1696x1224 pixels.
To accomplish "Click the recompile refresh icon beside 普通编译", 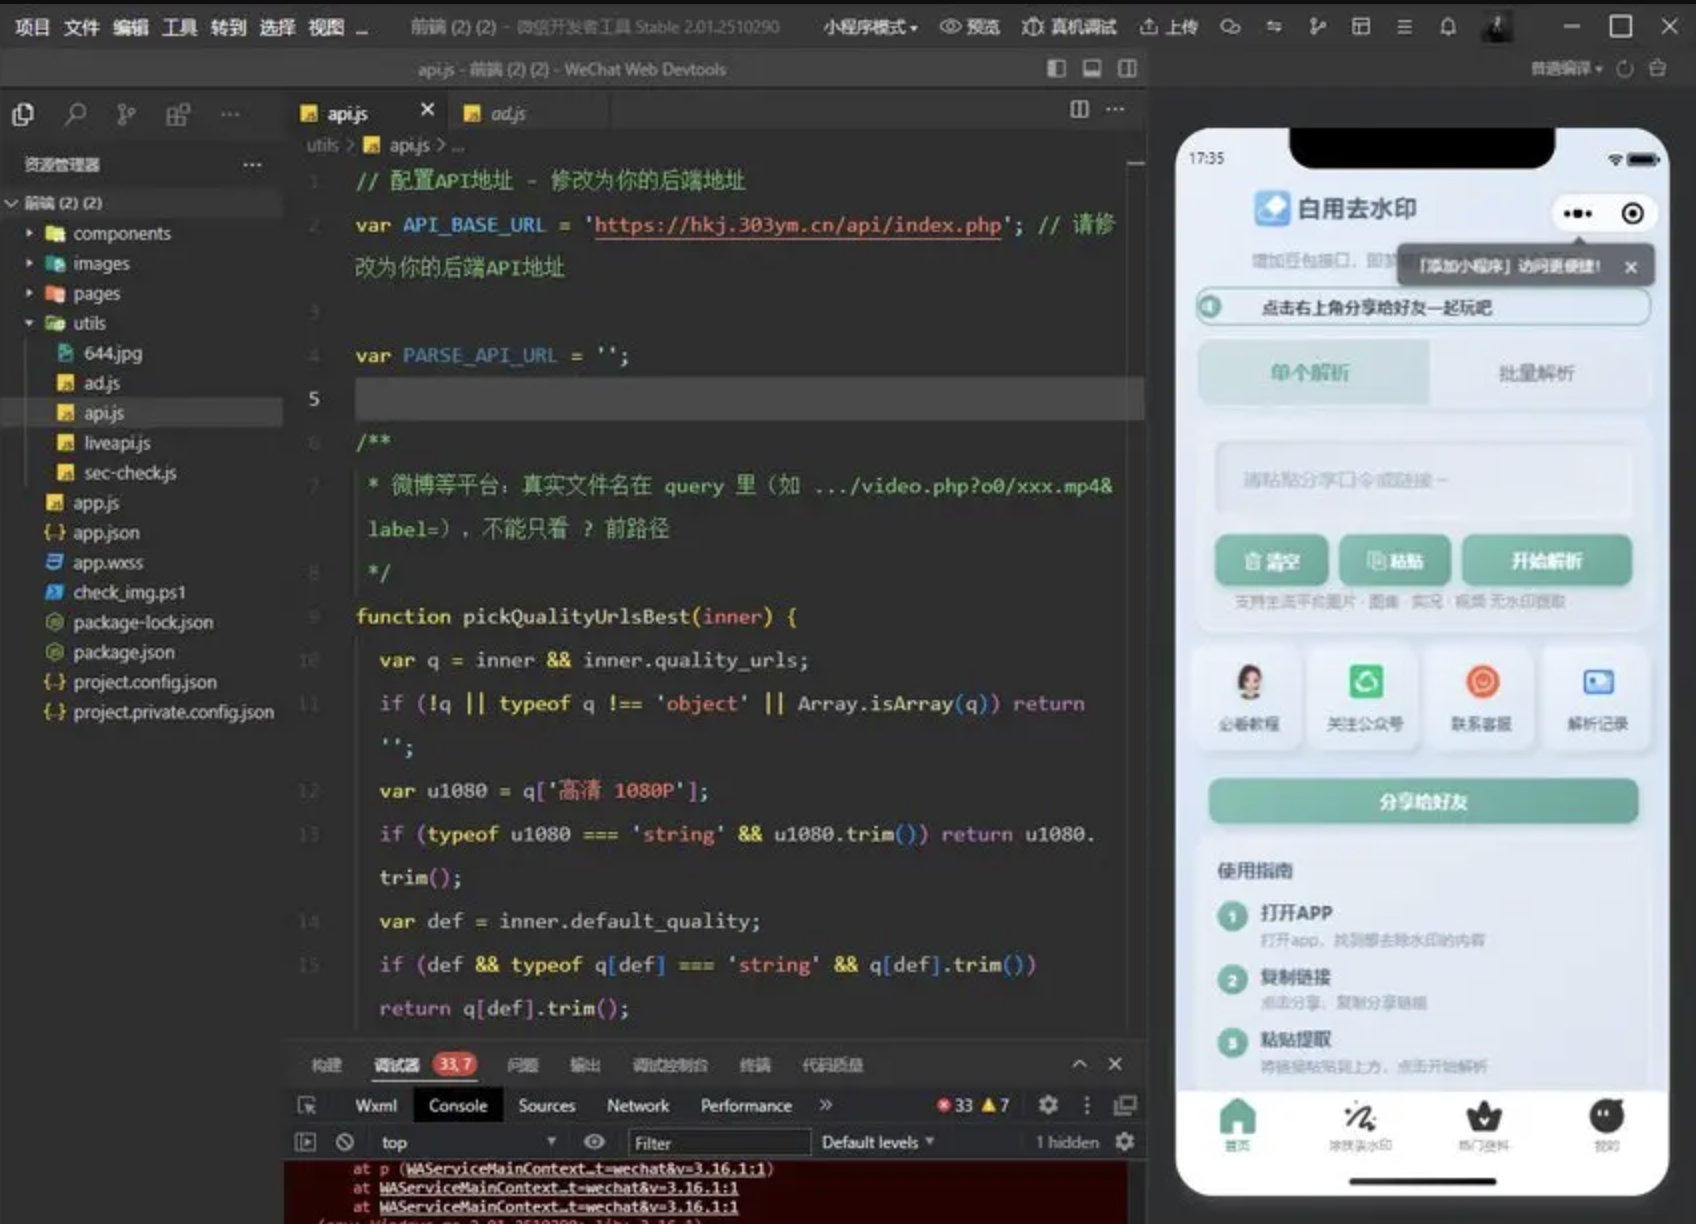I will (1625, 68).
